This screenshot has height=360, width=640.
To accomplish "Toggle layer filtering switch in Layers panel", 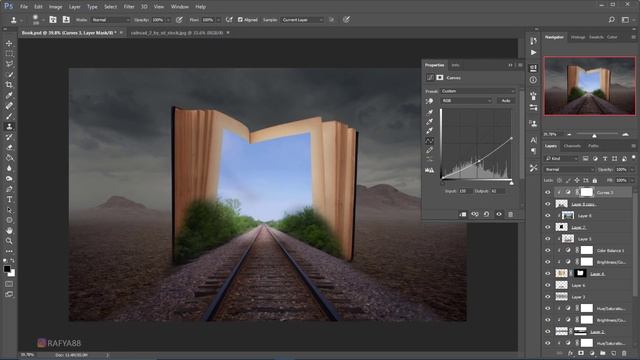I will [633, 158].
